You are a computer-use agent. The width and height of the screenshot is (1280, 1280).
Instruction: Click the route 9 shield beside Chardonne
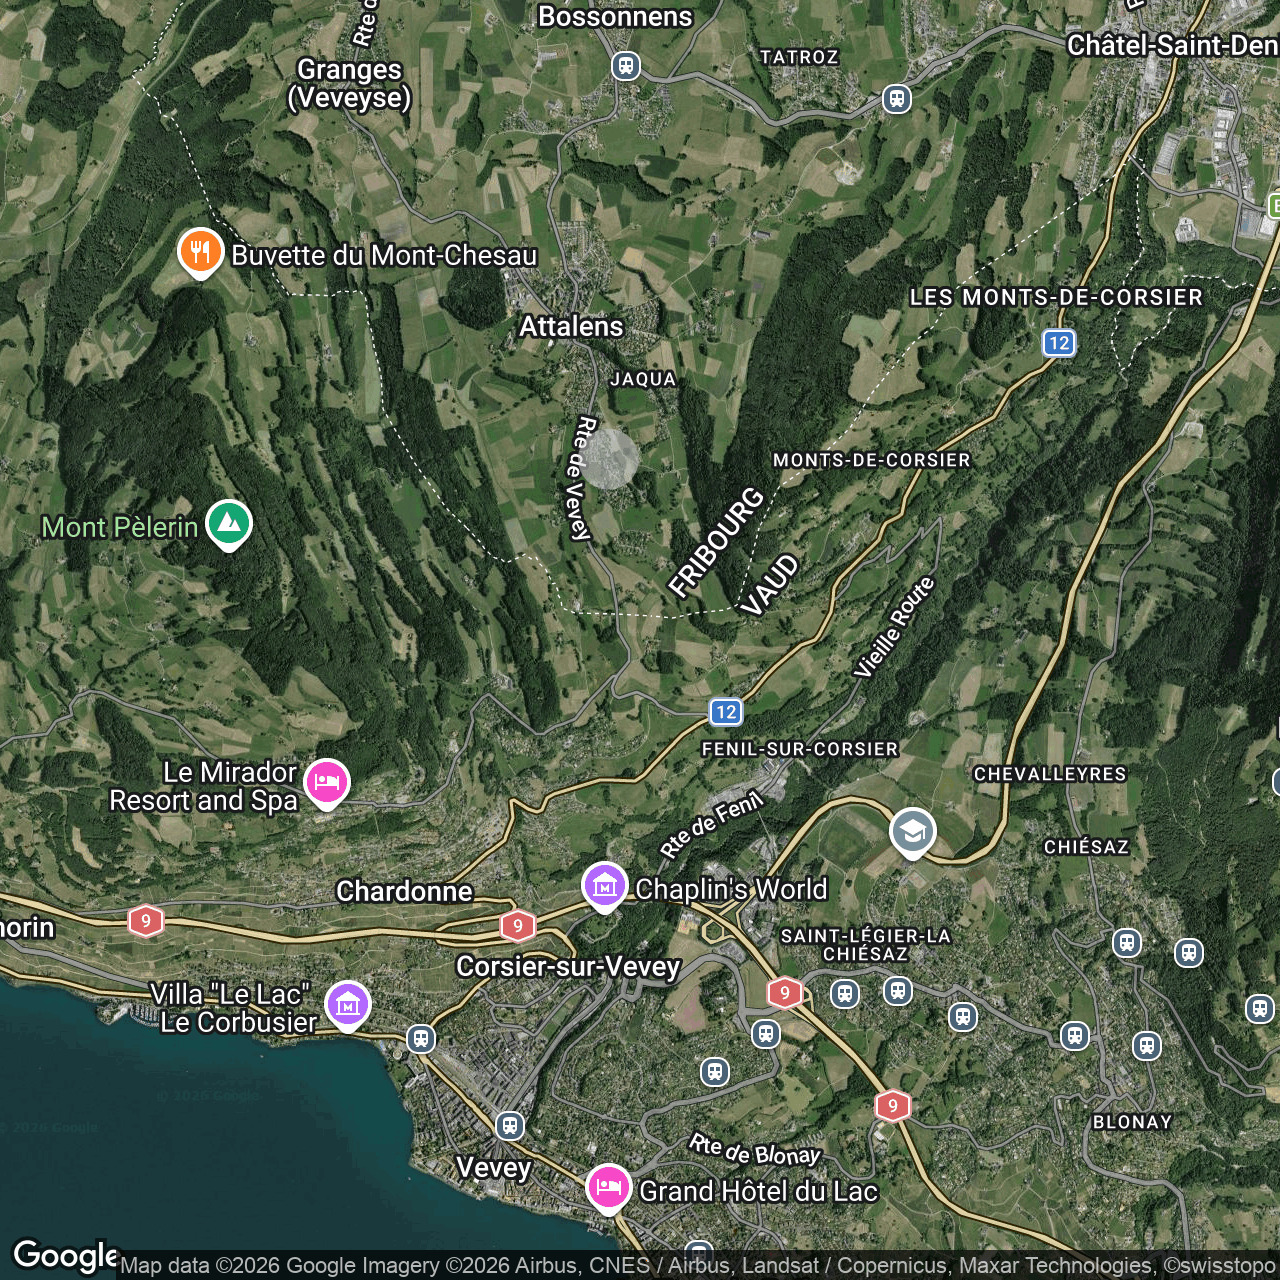coord(518,926)
